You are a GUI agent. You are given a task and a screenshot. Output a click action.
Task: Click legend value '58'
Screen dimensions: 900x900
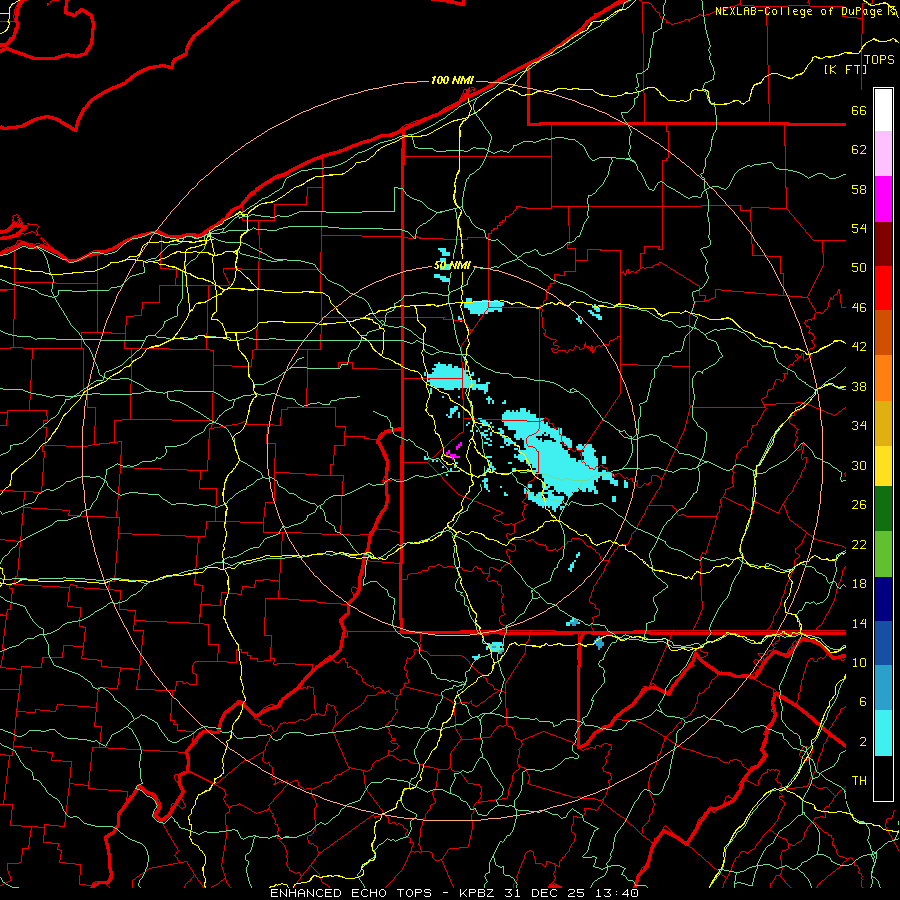pyautogui.click(x=859, y=189)
